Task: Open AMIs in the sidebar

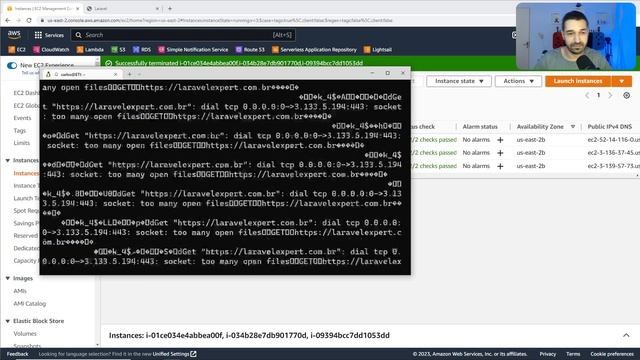Action: 20,291
